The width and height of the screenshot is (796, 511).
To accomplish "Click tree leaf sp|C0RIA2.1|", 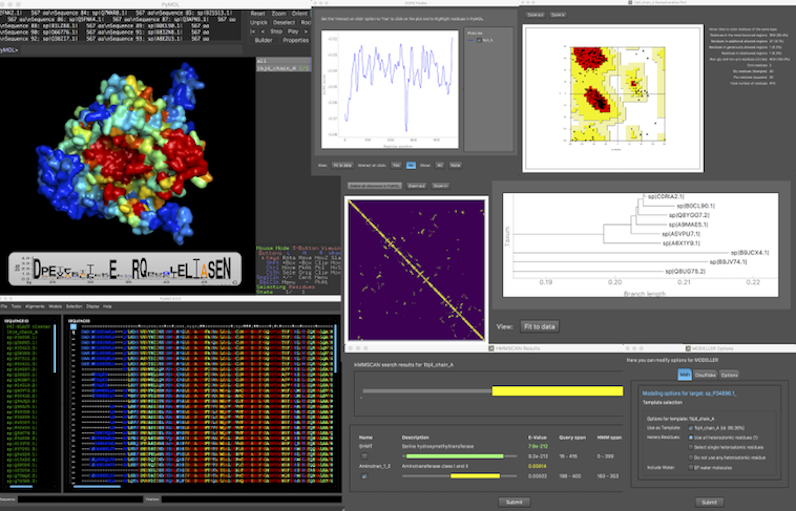I will (x=666, y=196).
